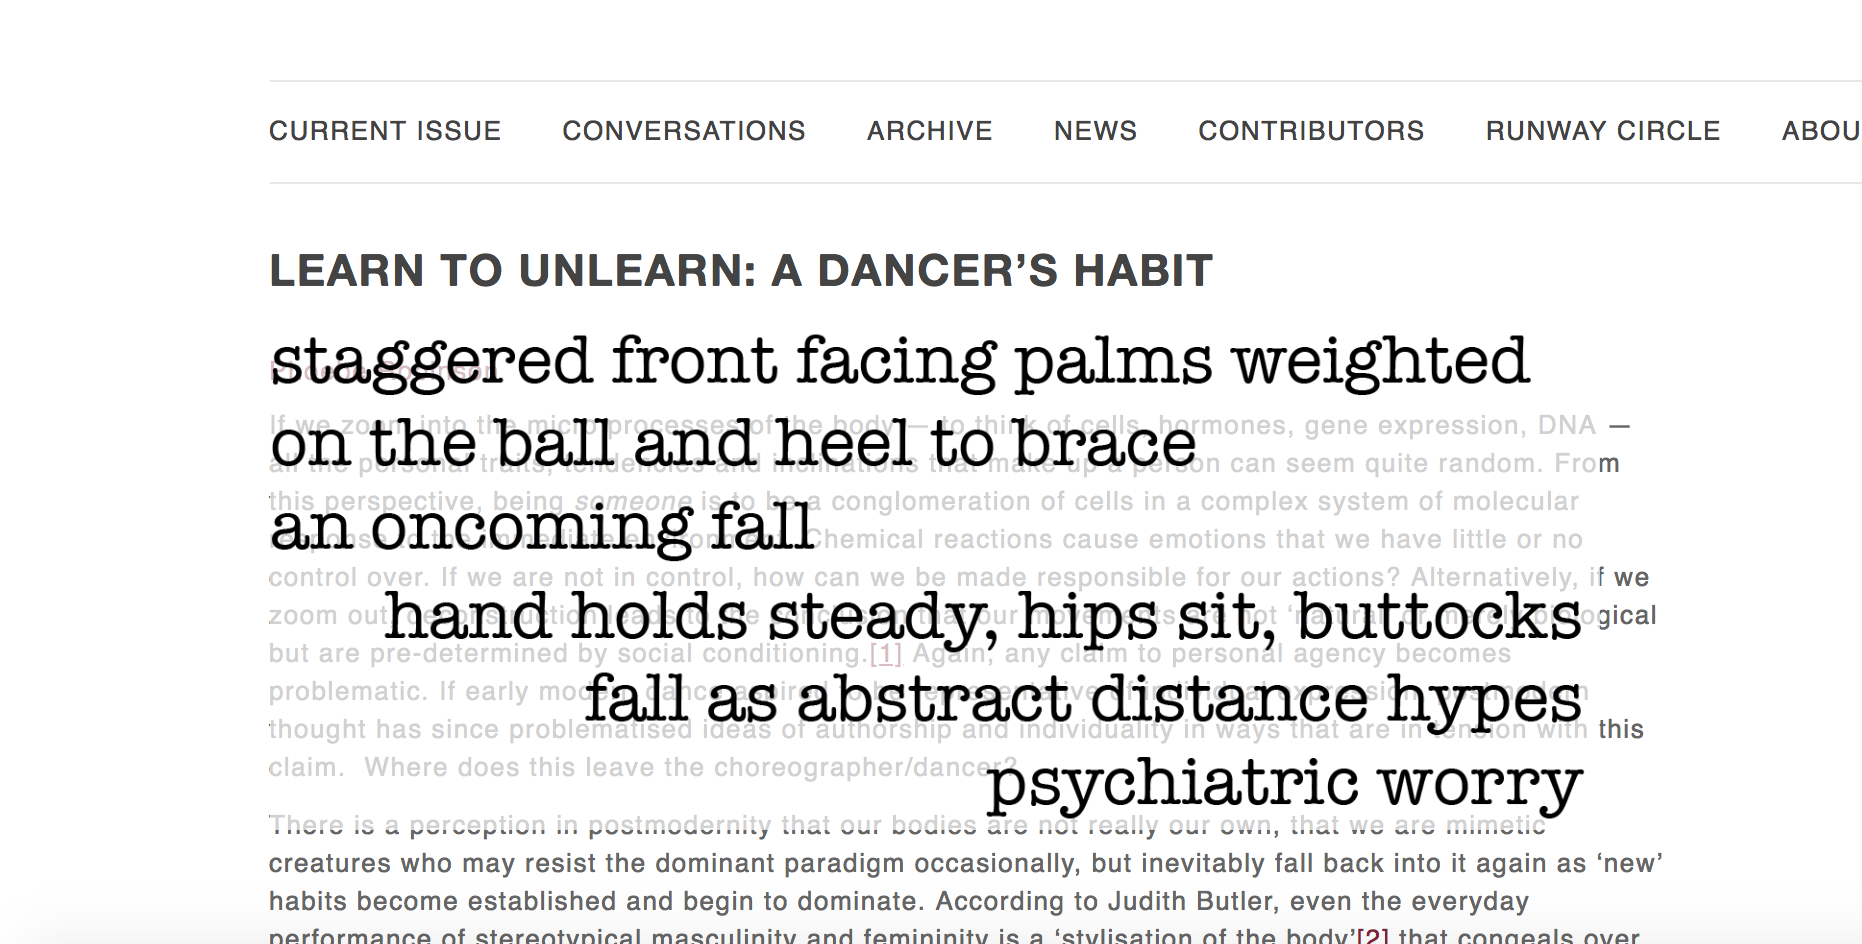Image resolution: width=1862 pixels, height=944 pixels.
Task: Click the Phoebe Robinson author link under the title
Action: [x=383, y=372]
